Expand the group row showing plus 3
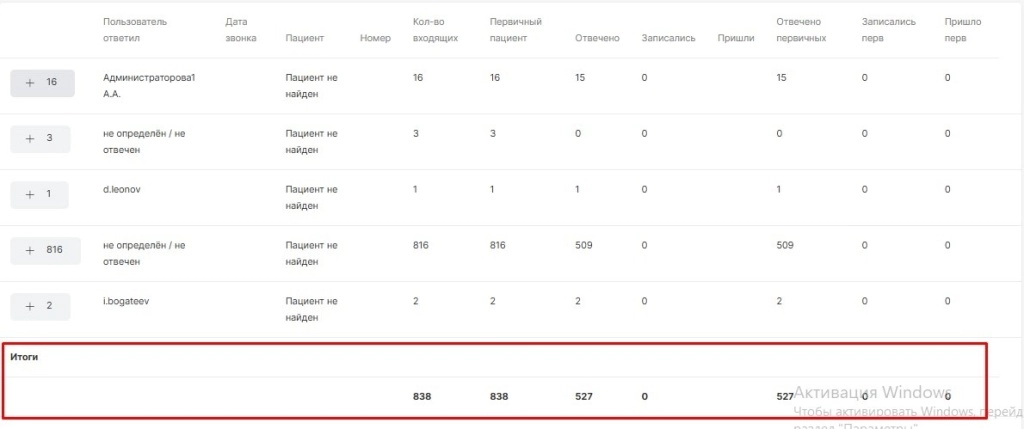Screen dimensions: 1024x429 pyautogui.click(x=40, y=138)
